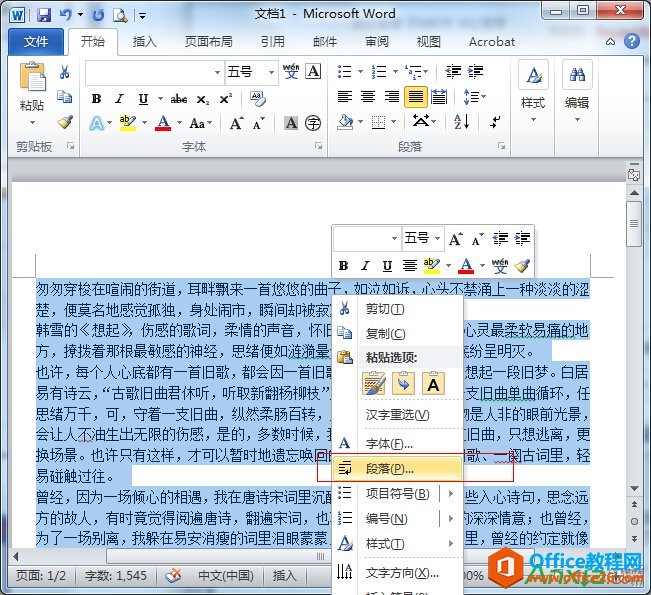This screenshot has height=595, width=651.
Task: Click the Enclose Characters icon
Action: (313, 123)
